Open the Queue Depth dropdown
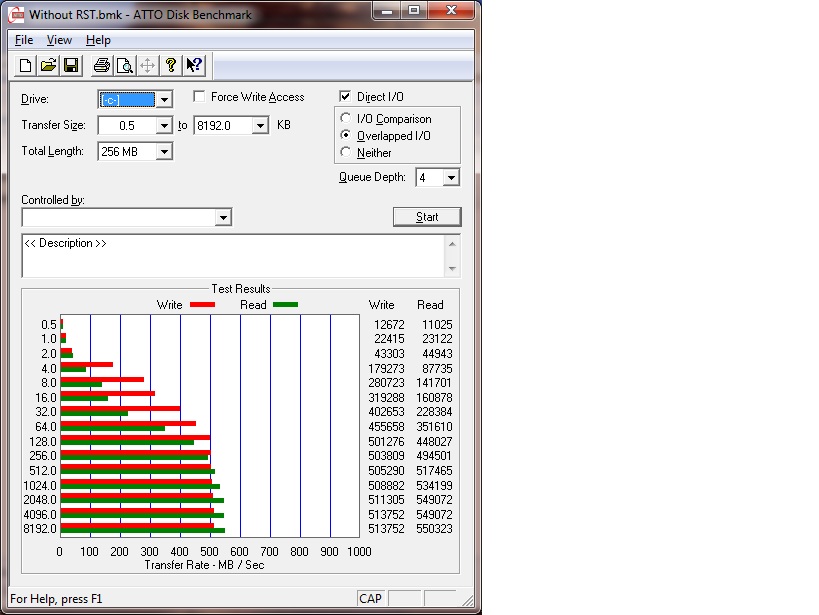The width and height of the screenshot is (819, 615). [x=451, y=178]
